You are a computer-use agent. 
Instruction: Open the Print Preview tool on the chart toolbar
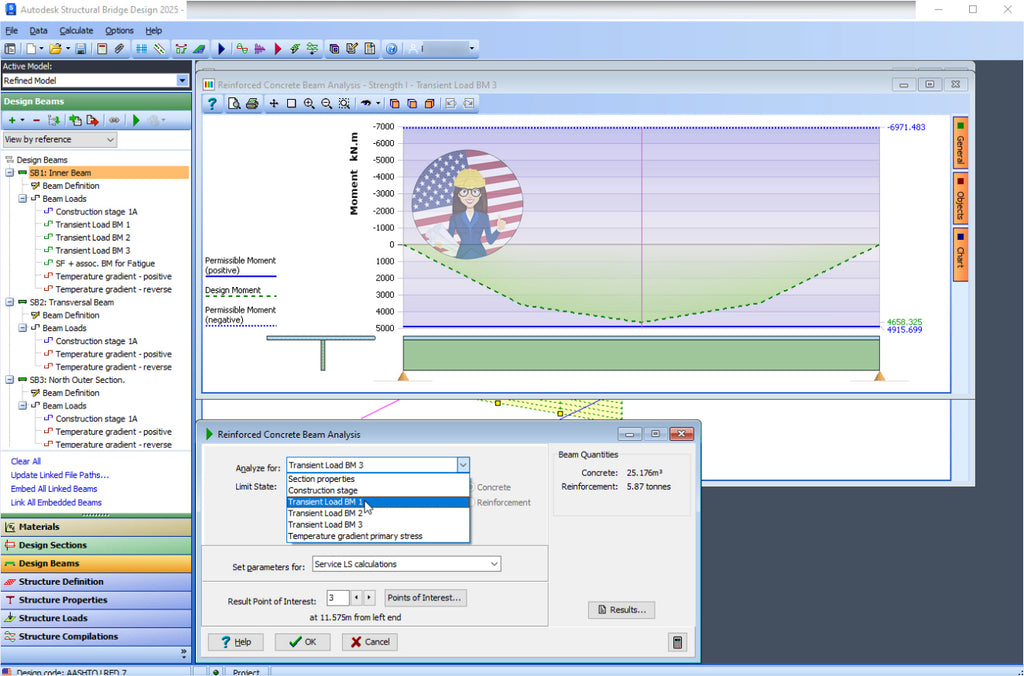point(235,103)
